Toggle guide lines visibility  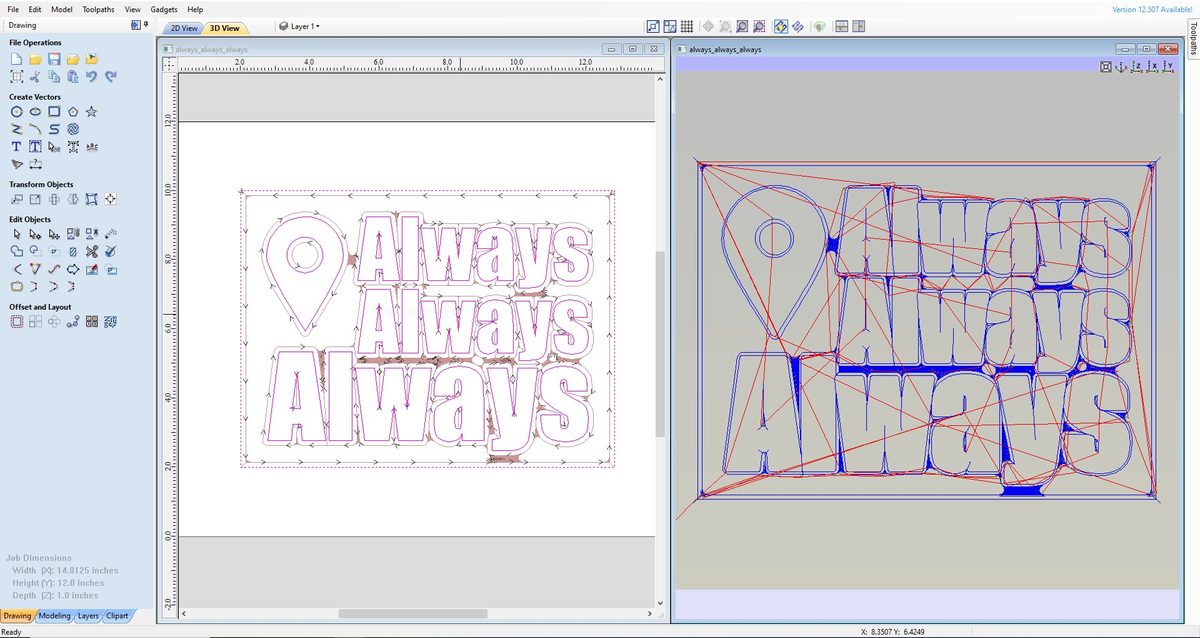[x=670, y=27]
